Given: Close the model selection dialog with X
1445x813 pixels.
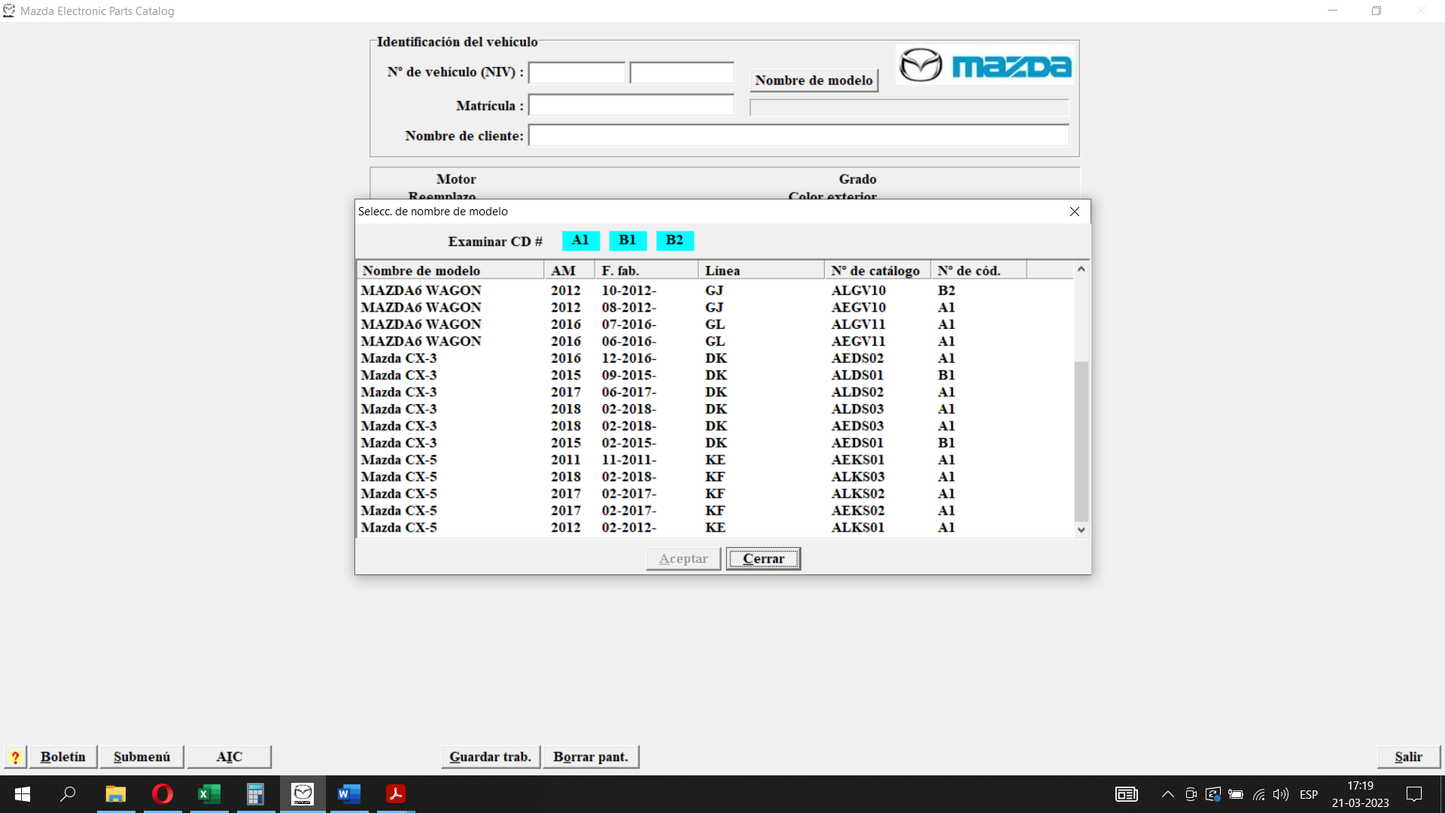Looking at the screenshot, I should pos(1074,211).
